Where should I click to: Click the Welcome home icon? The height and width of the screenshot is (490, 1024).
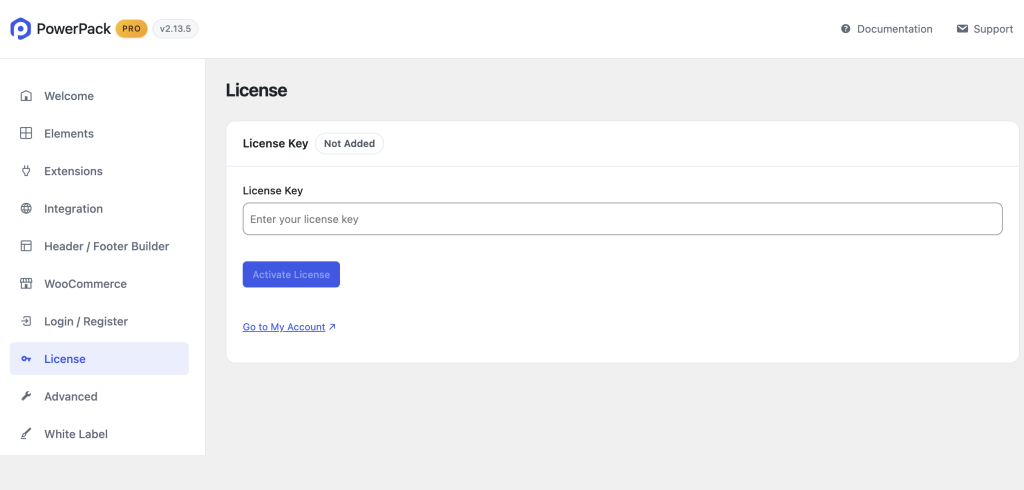click(26, 96)
